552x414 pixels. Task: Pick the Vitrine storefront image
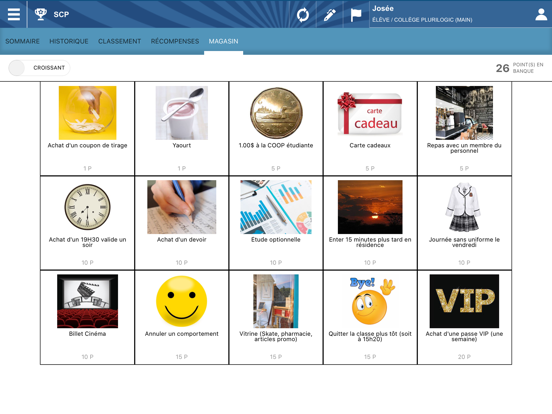[x=276, y=301]
